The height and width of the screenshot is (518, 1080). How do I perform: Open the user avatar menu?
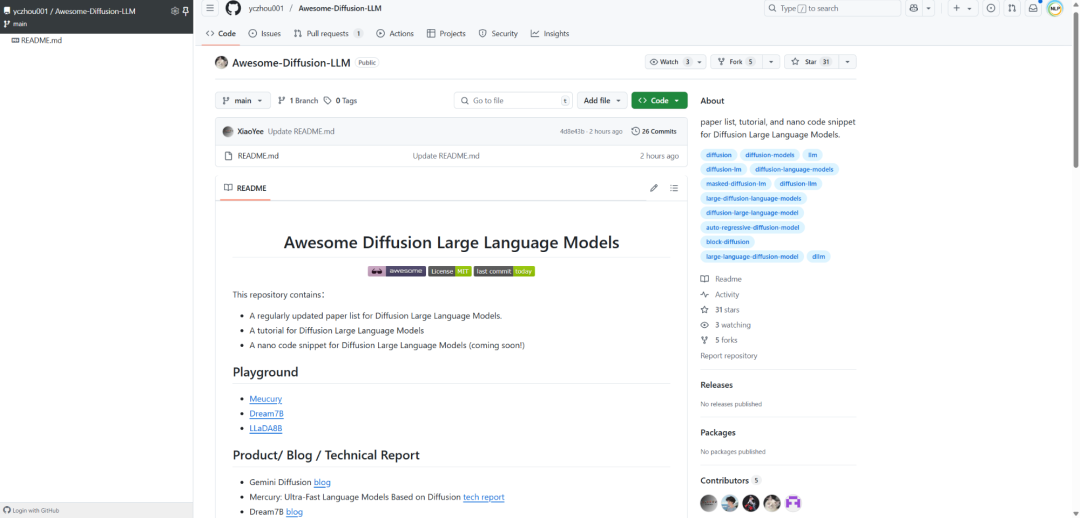tap(1055, 8)
